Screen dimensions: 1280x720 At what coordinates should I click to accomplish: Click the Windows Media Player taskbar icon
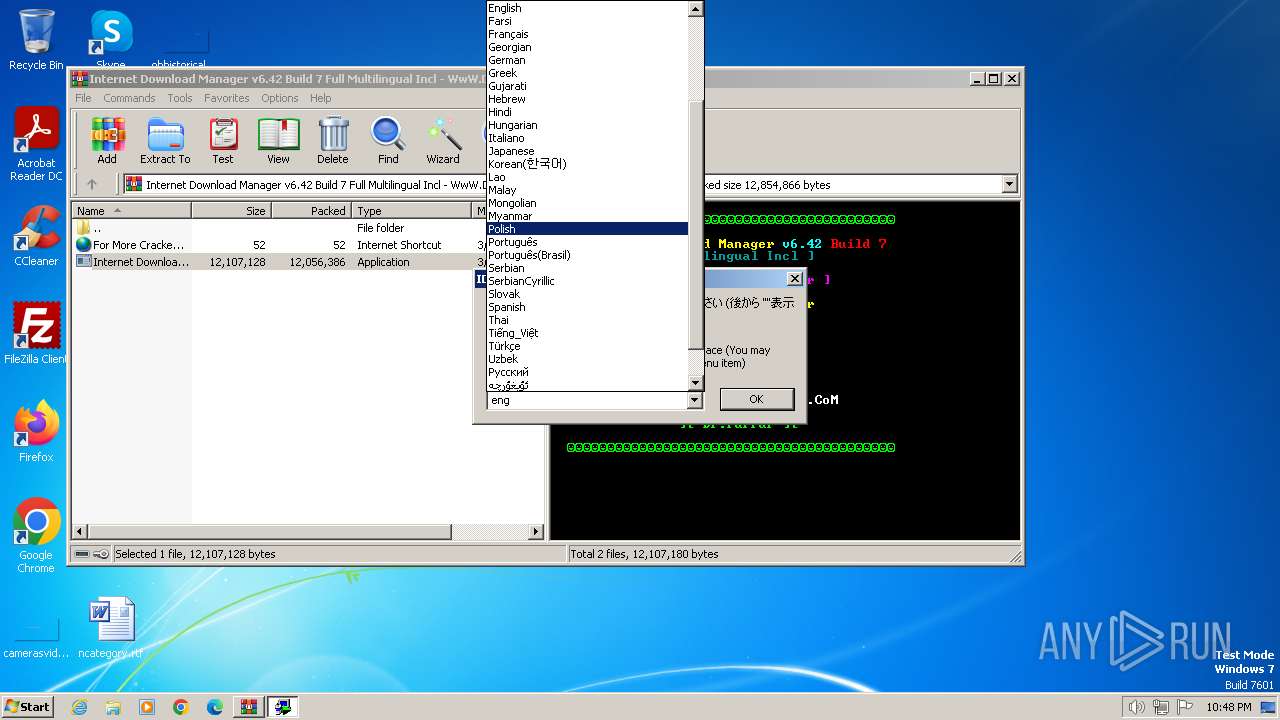(x=147, y=707)
